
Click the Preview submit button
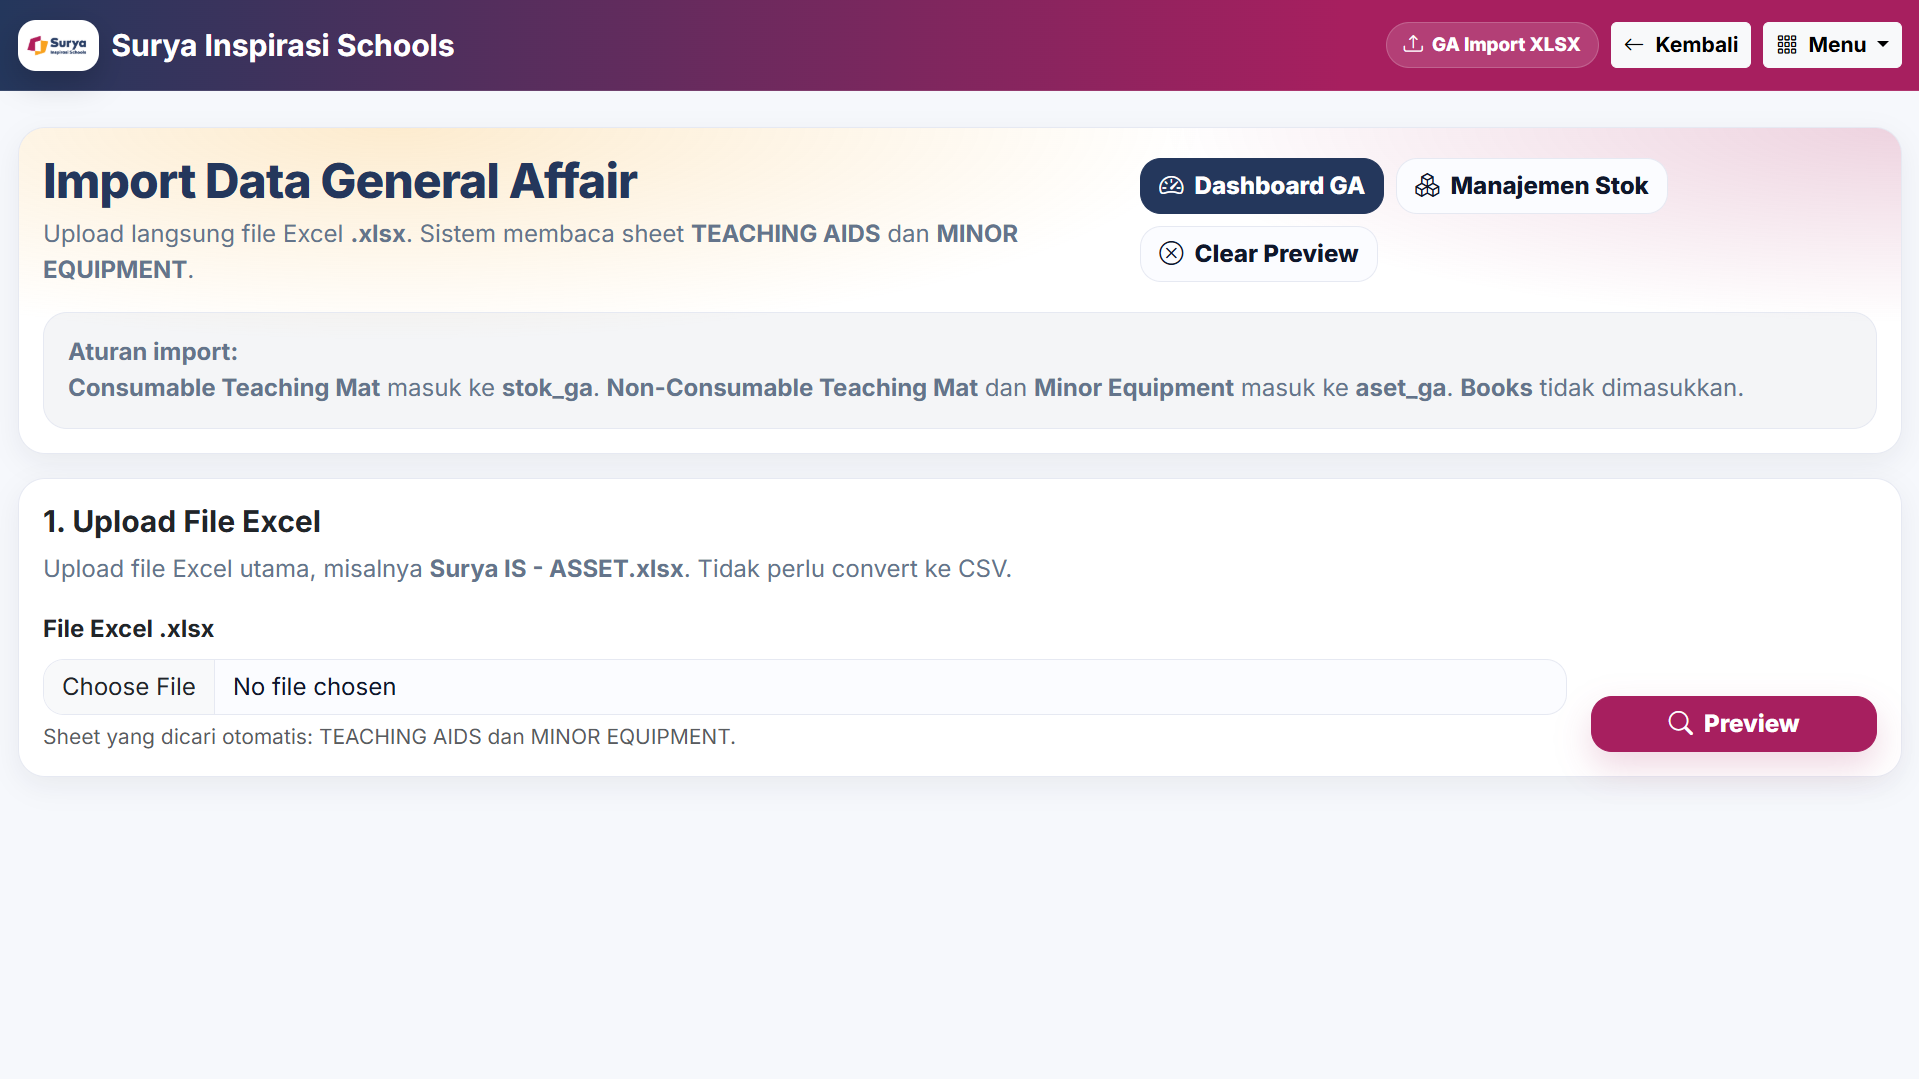1733,724
